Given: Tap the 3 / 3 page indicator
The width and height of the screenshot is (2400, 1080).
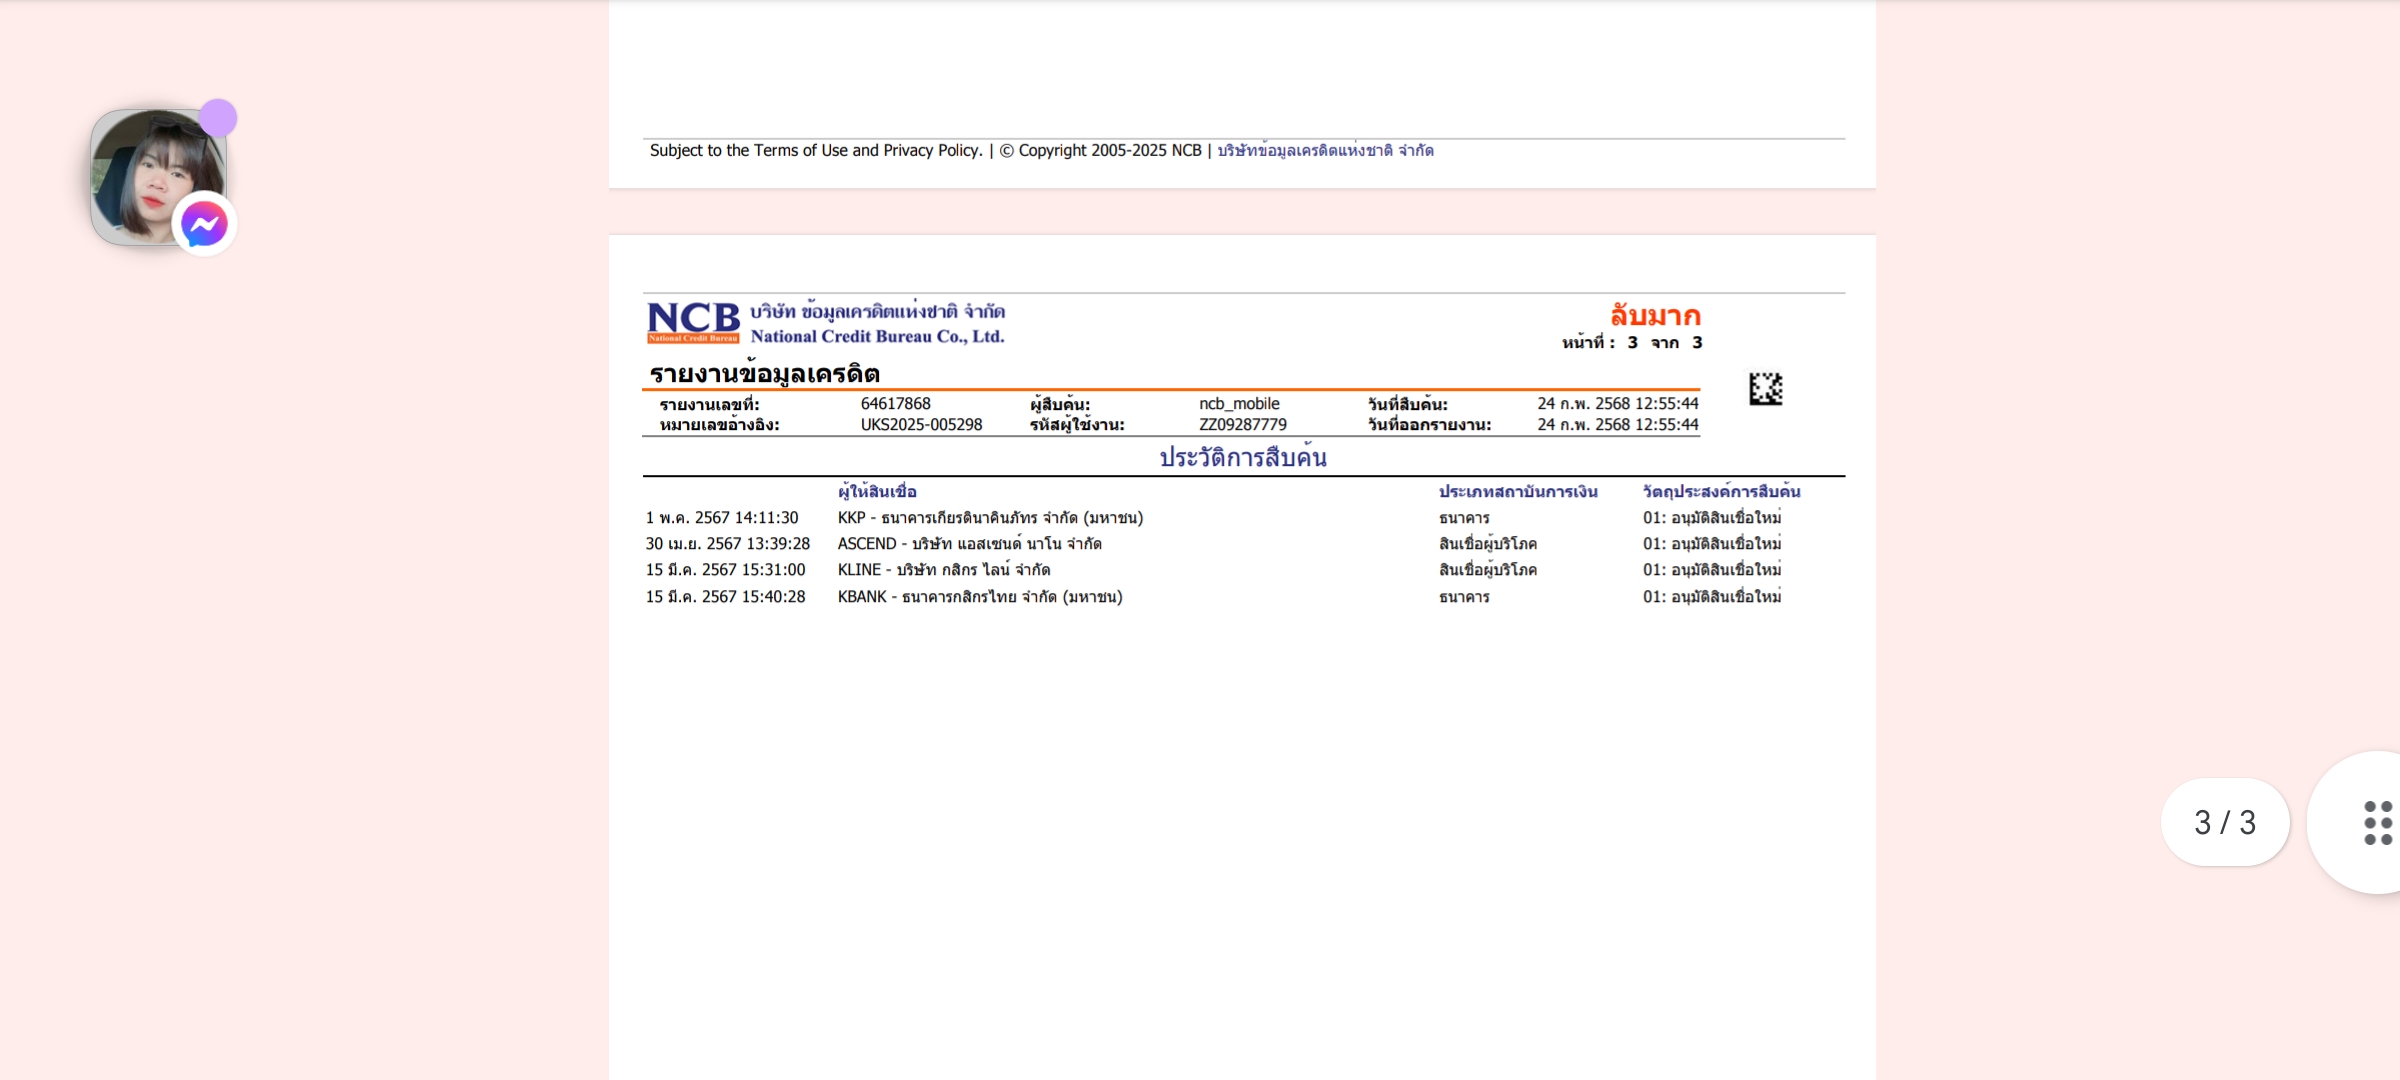Looking at the screenshot, I should point(2225,822).
